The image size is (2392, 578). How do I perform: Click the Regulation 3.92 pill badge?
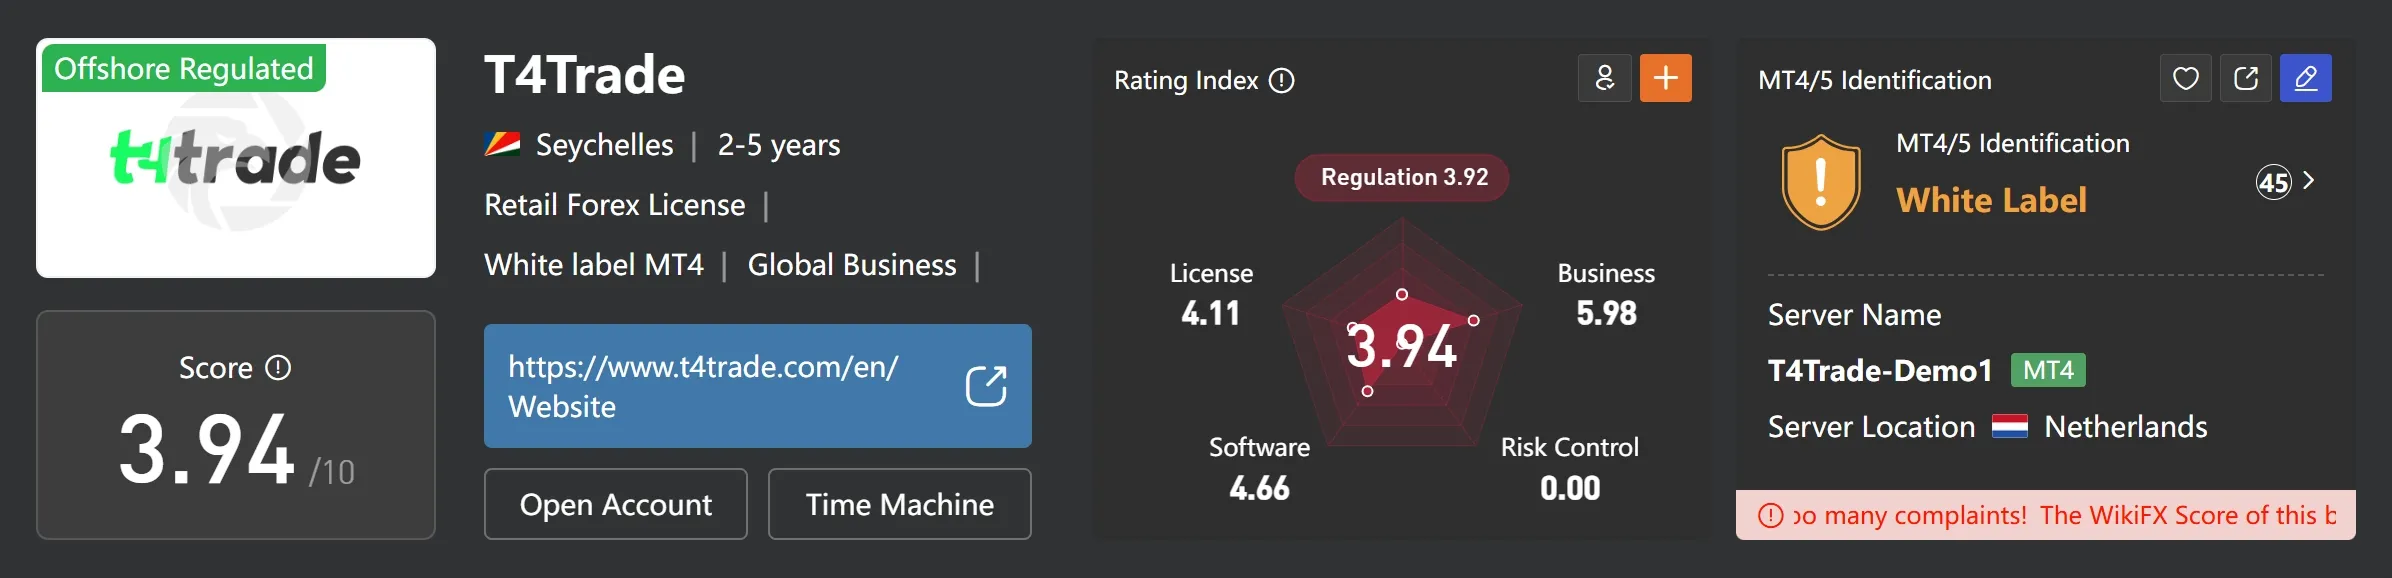coord(1402,177)
